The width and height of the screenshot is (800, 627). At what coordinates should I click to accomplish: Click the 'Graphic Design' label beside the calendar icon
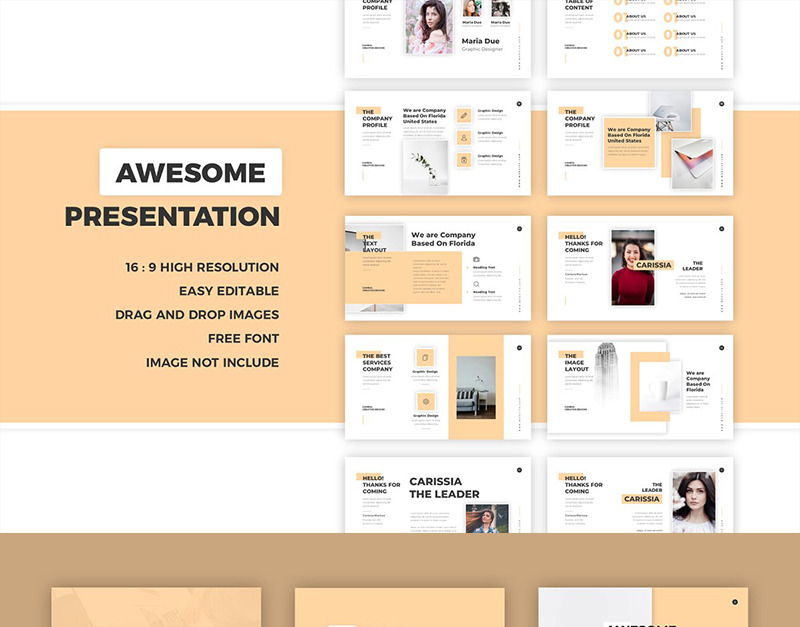(490, 156)
